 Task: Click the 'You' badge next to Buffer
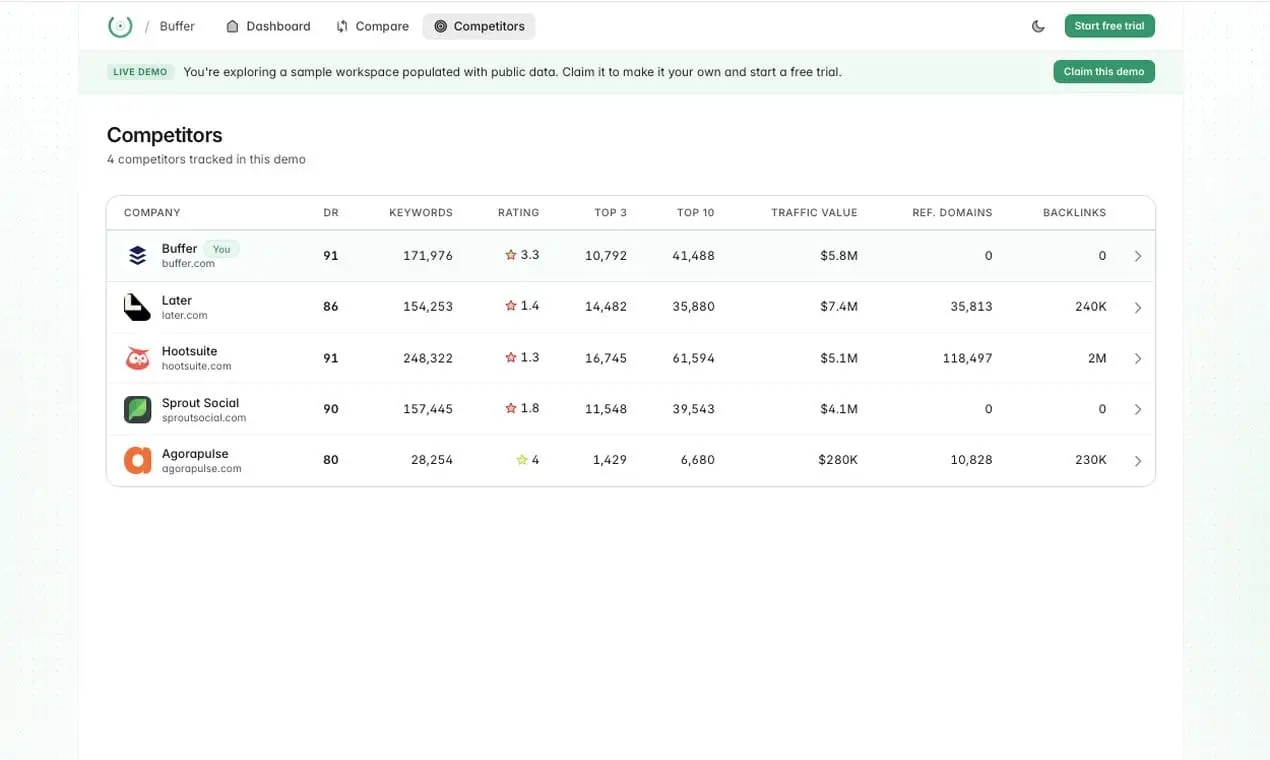[222, 249]
